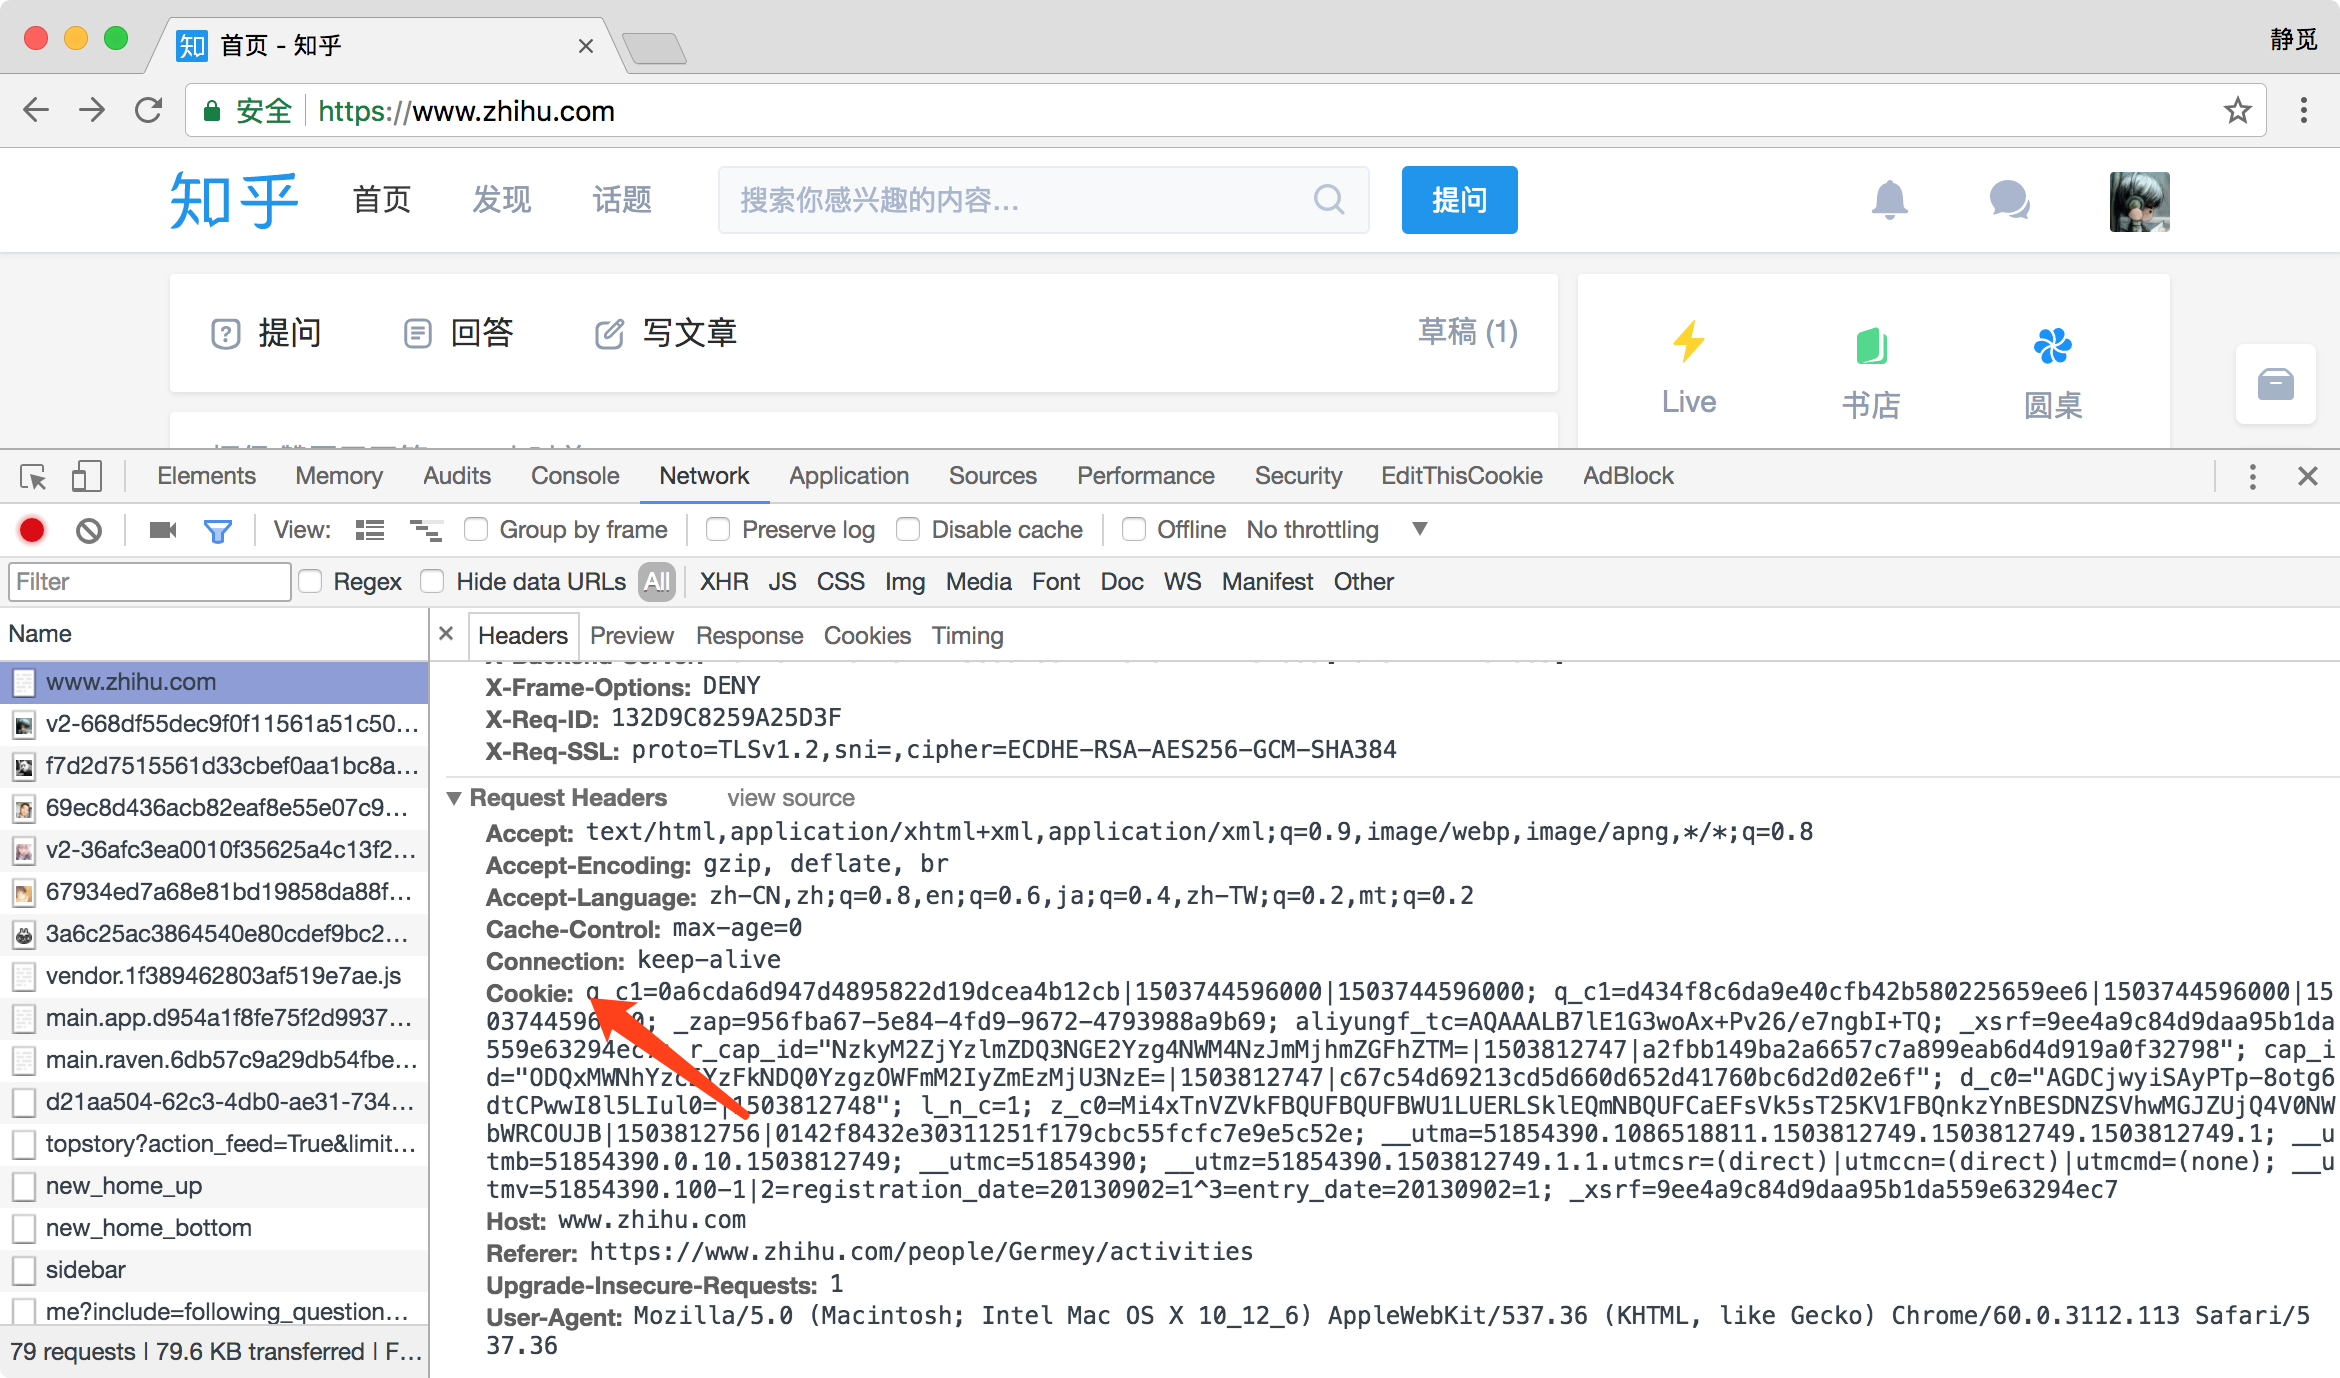Check Hide data URLs
Viewport: 2340px width, 1378px height.
click(x=432, y=581)
